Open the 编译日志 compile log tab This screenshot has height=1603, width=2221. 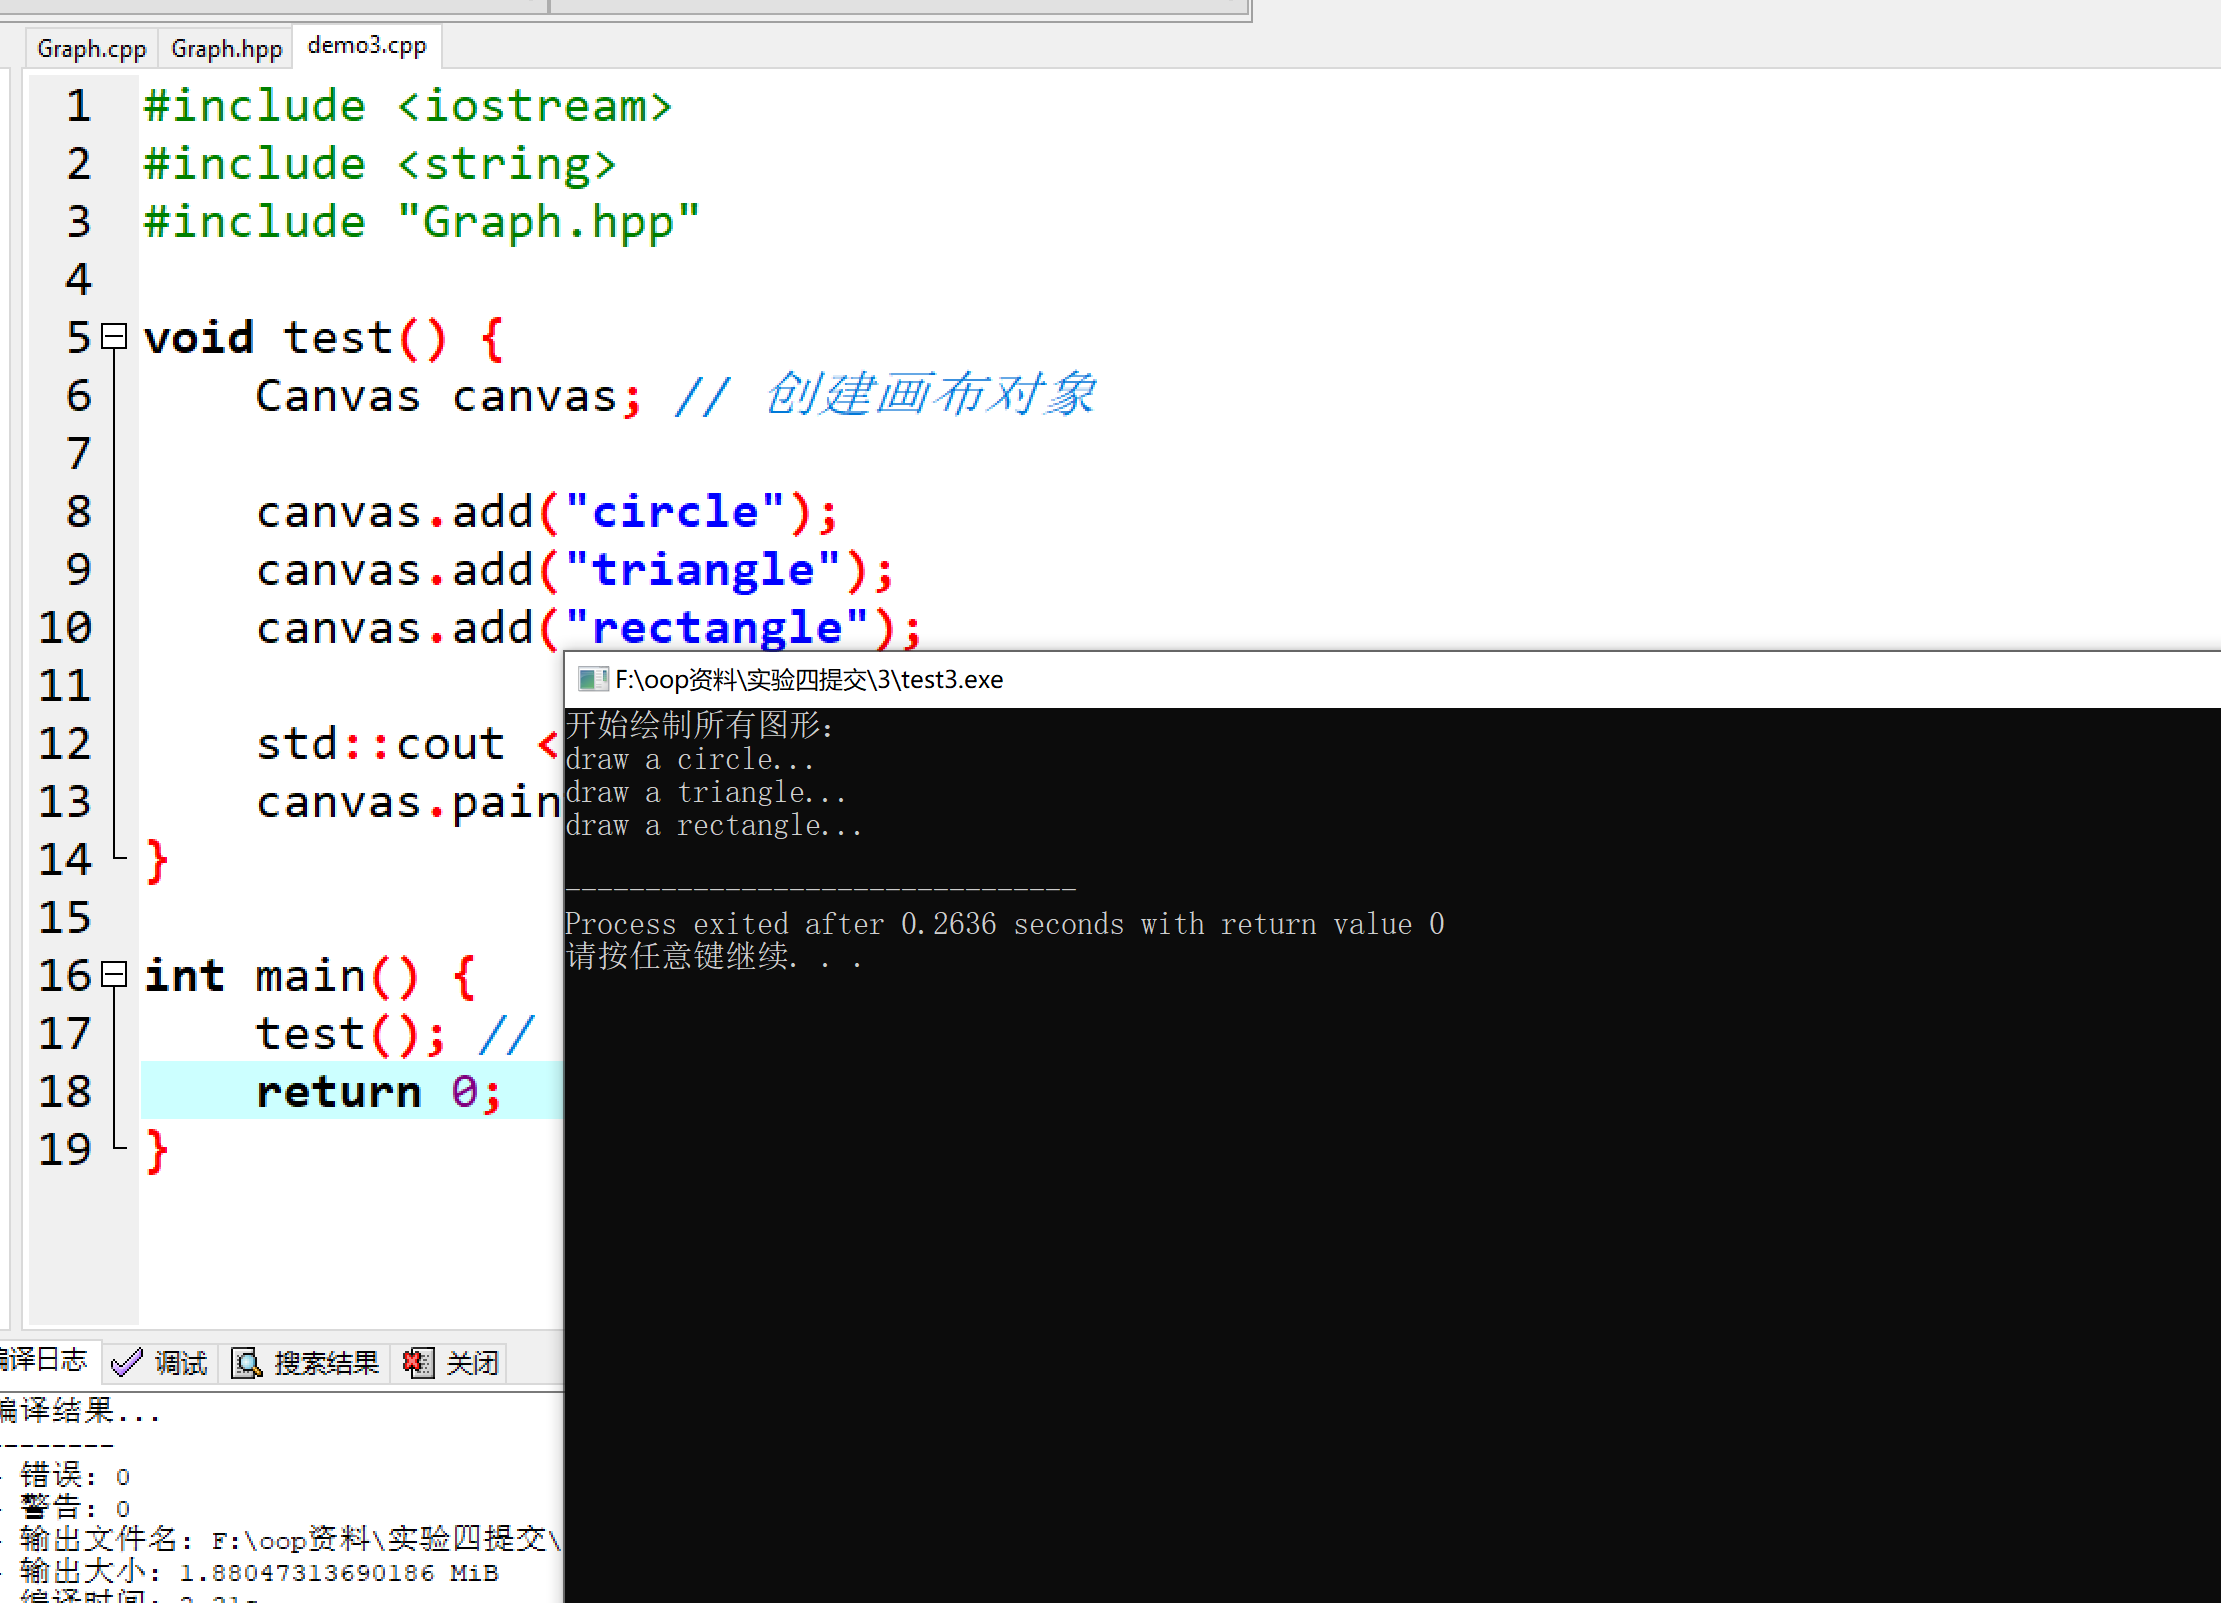tap(44, 1359)
